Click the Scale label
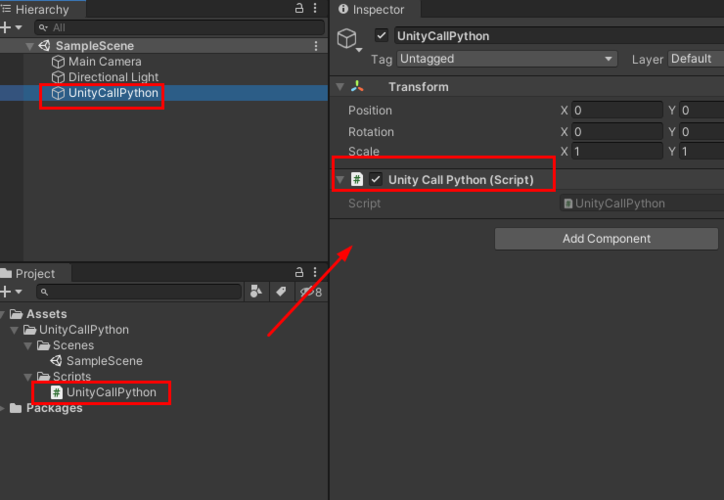 click(363, 151)
